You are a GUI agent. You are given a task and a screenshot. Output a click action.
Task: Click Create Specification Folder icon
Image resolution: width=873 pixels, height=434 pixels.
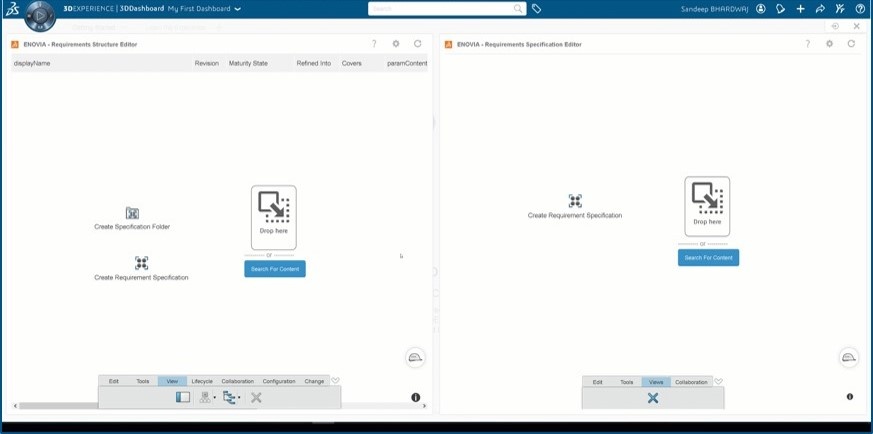pyautogui.click(x=132, y=213)
